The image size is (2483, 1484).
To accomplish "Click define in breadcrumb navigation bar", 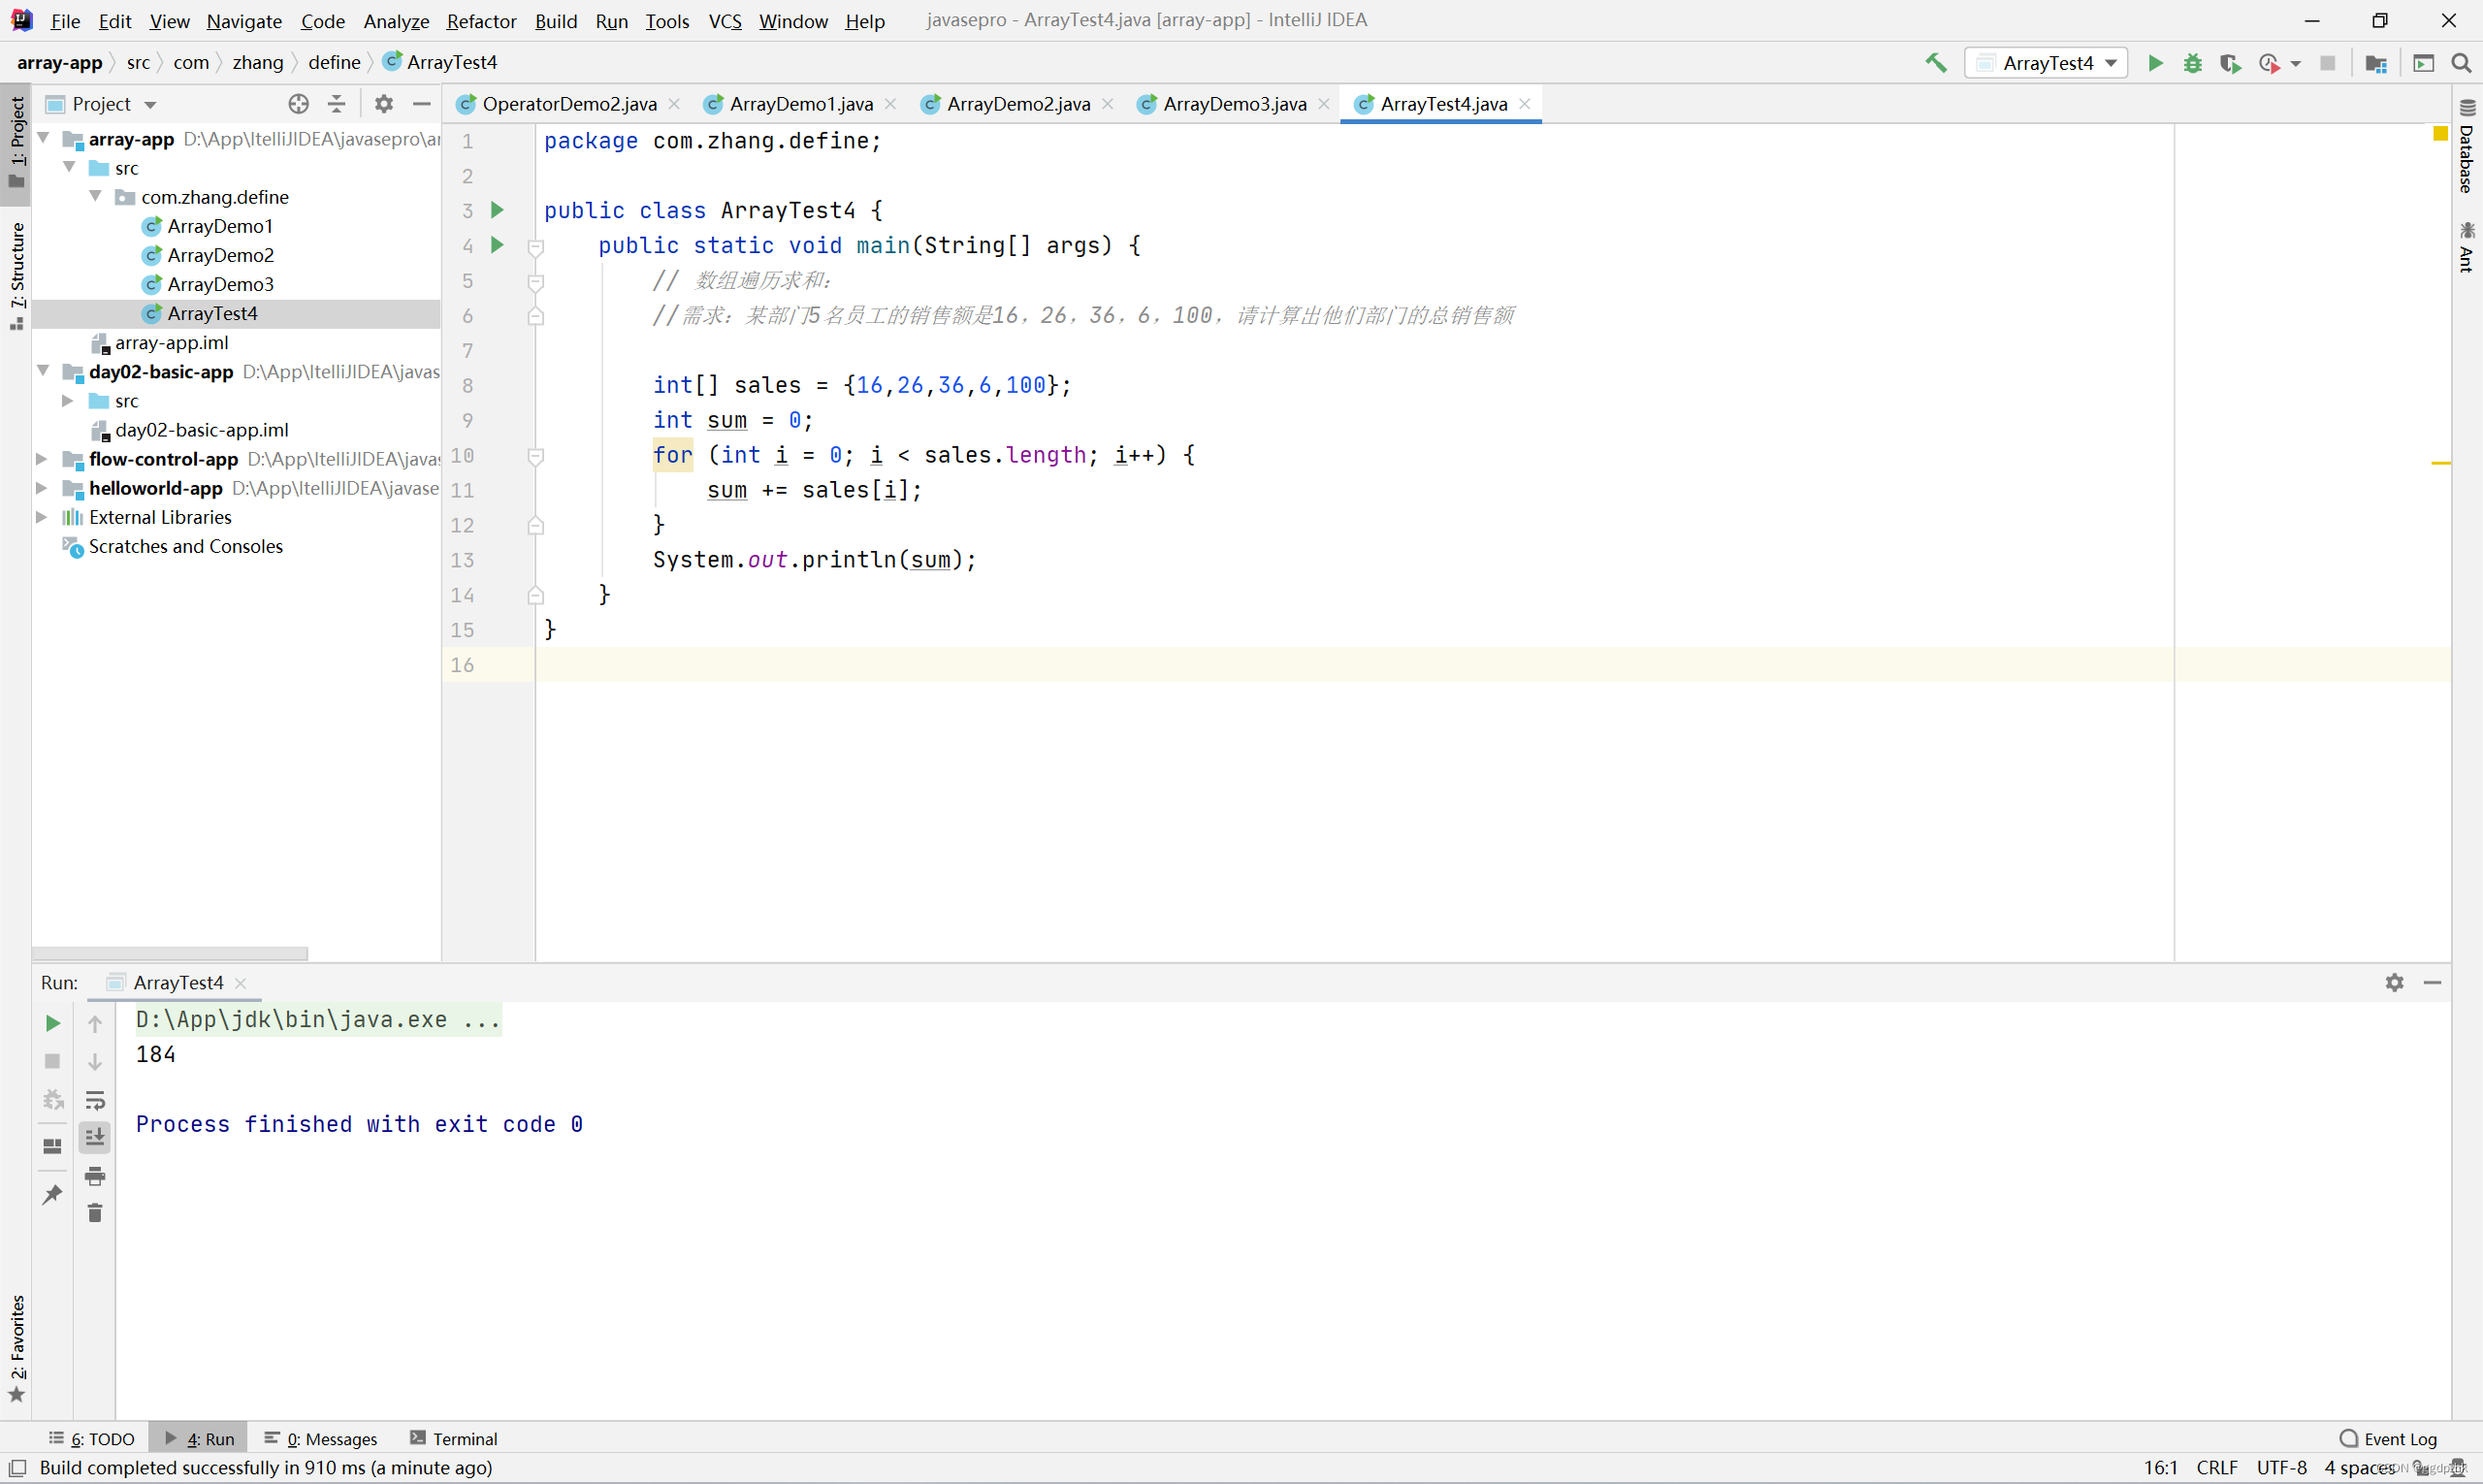I will (x=334, y=62).
